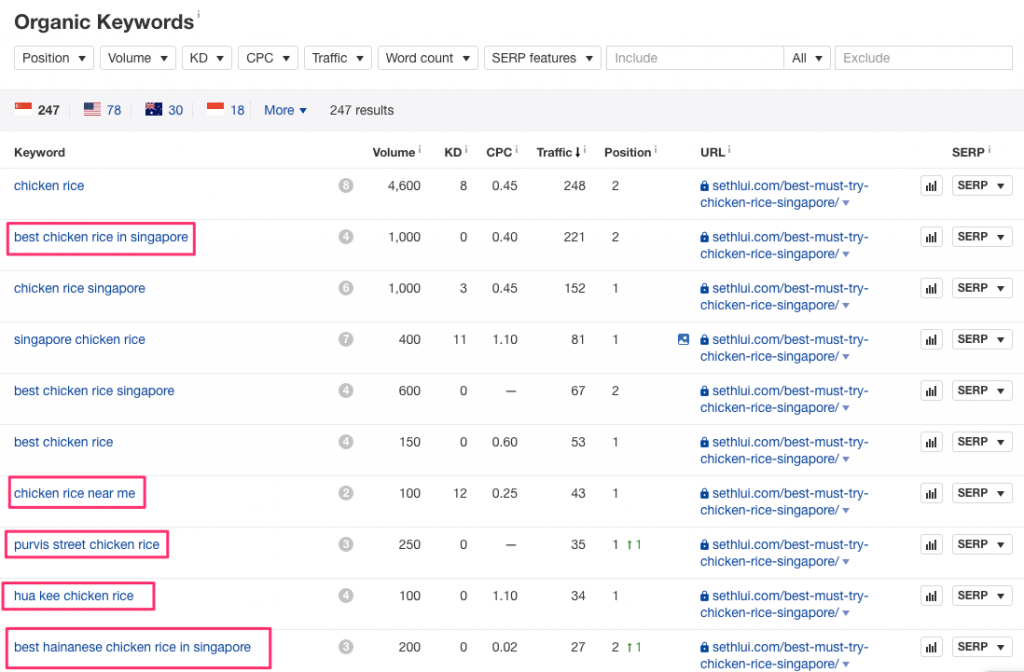Focus the Exclude keywords input field

tap(923, 58)
